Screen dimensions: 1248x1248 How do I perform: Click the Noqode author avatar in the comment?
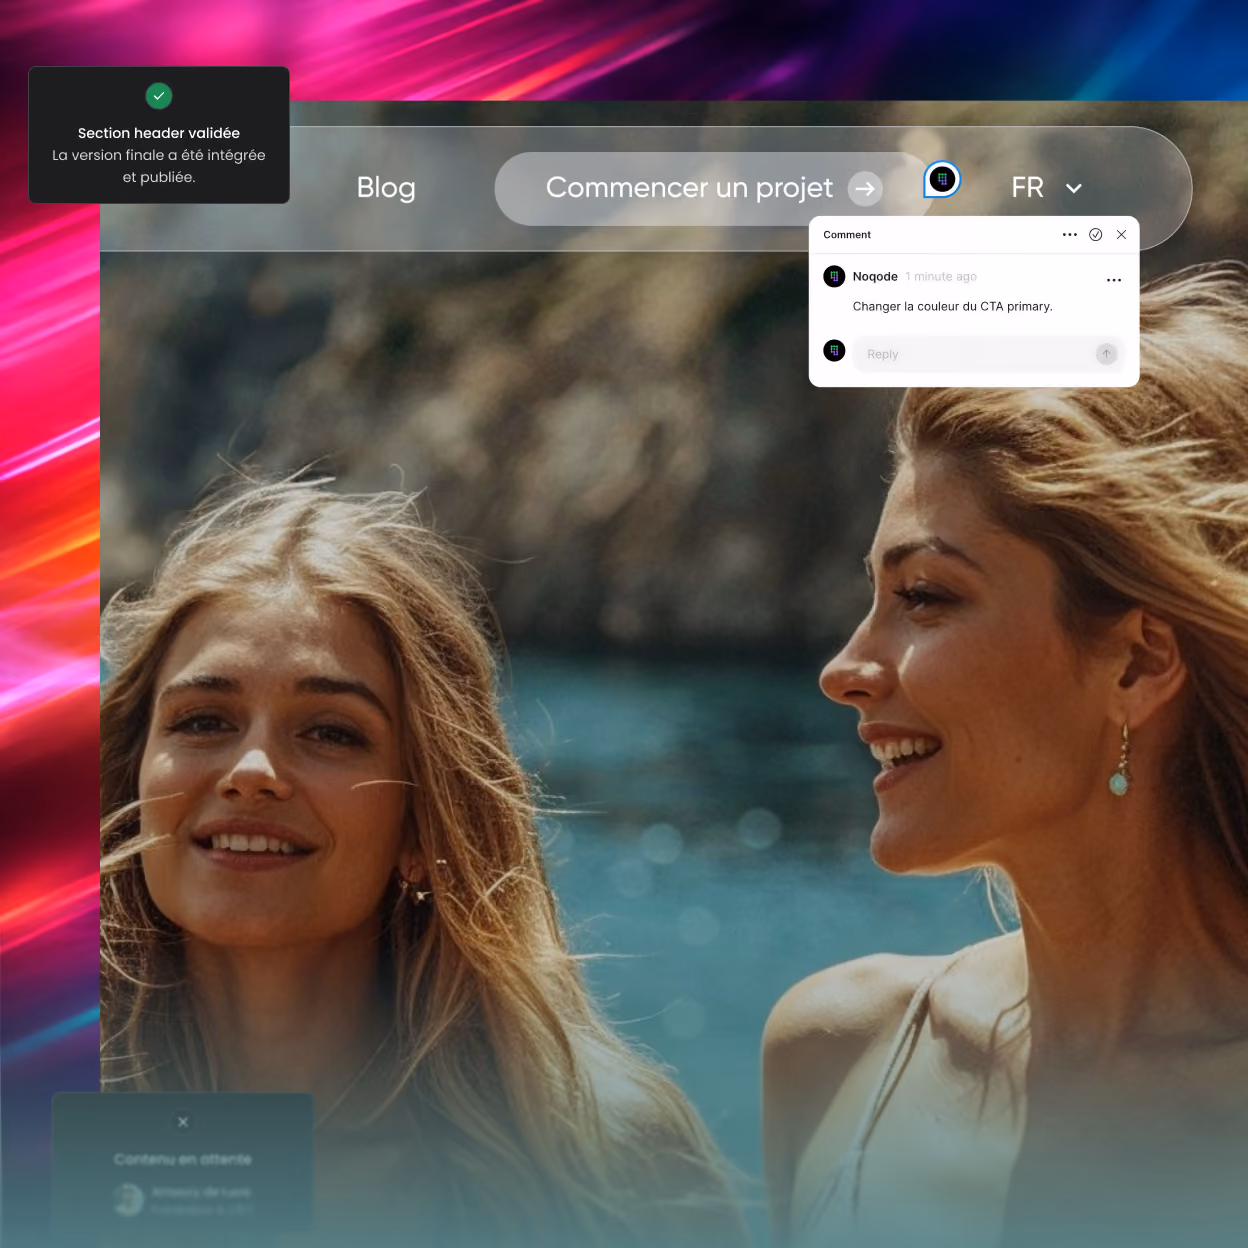coord(834,277)
